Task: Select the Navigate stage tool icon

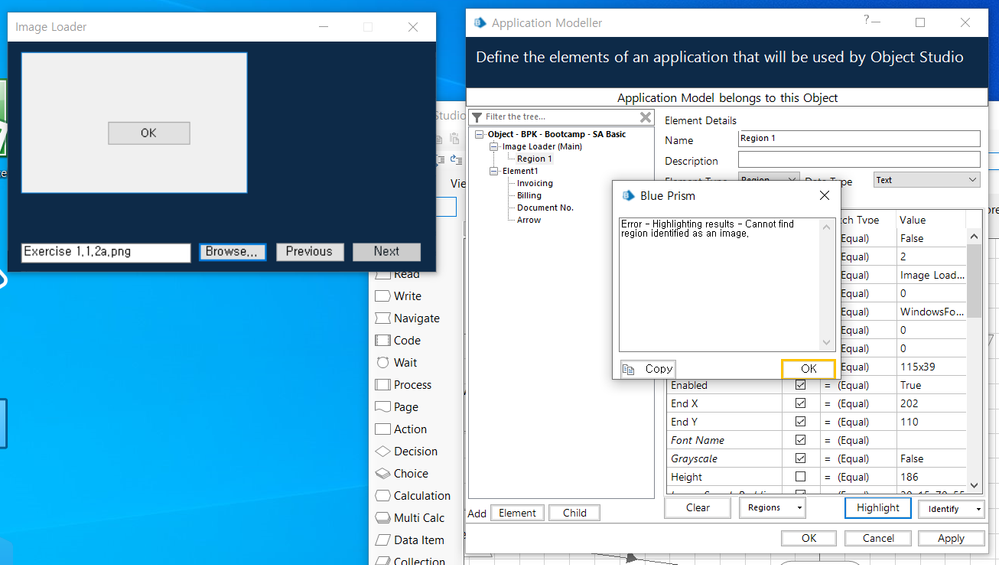Action: [x=382, y=318]
